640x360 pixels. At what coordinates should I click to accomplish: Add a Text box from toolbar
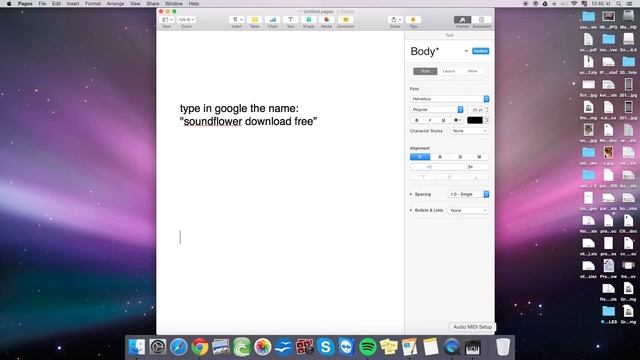click(290, 20)
